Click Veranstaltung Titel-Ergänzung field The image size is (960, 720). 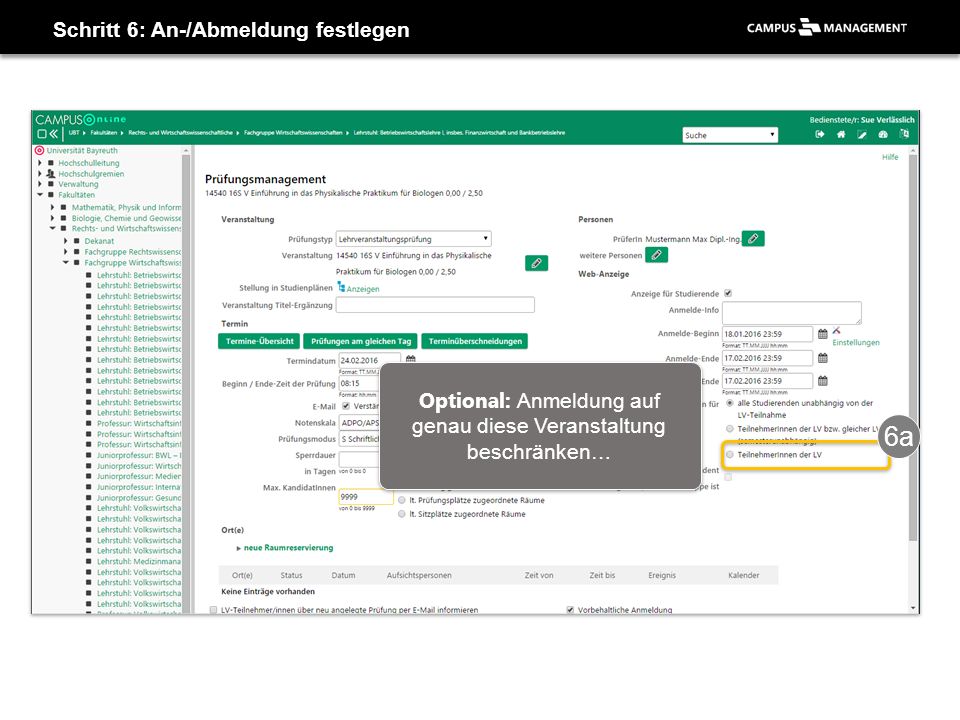(435, 305)
